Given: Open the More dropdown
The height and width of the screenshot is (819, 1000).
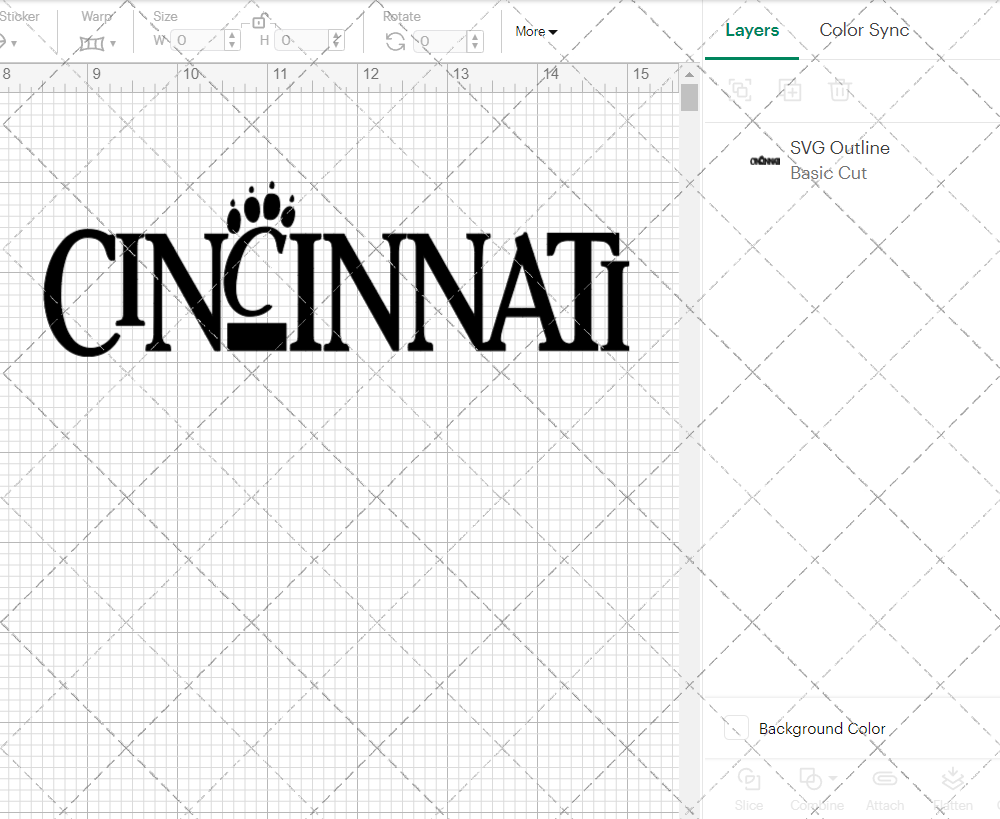Looking at the screenshot, I should [536, 31].
